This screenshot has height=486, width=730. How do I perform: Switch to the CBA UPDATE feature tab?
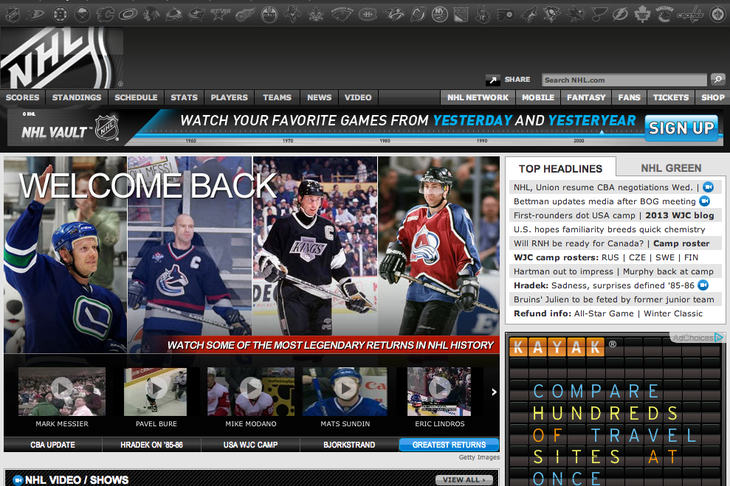pos(53,445)
